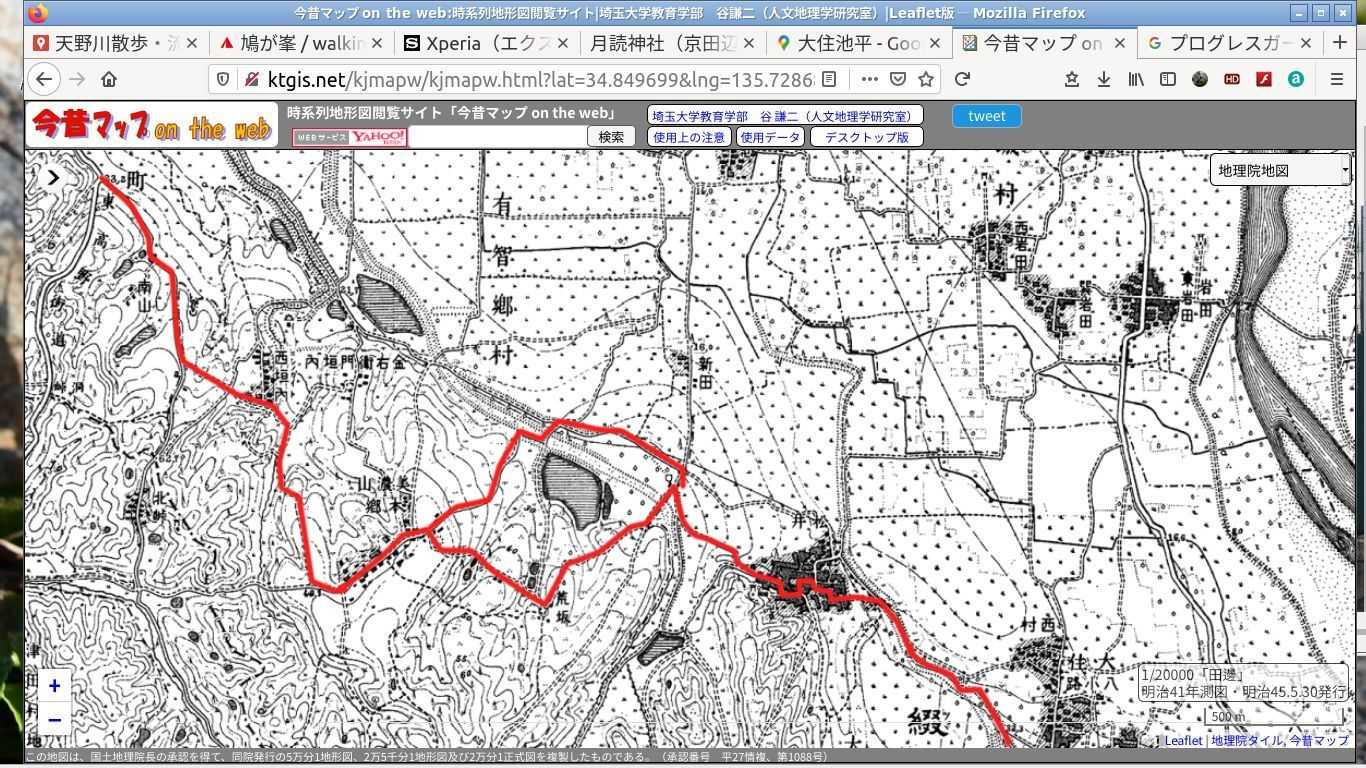
Task: Click the 検索 search button
Action: (x=610, y=137)
